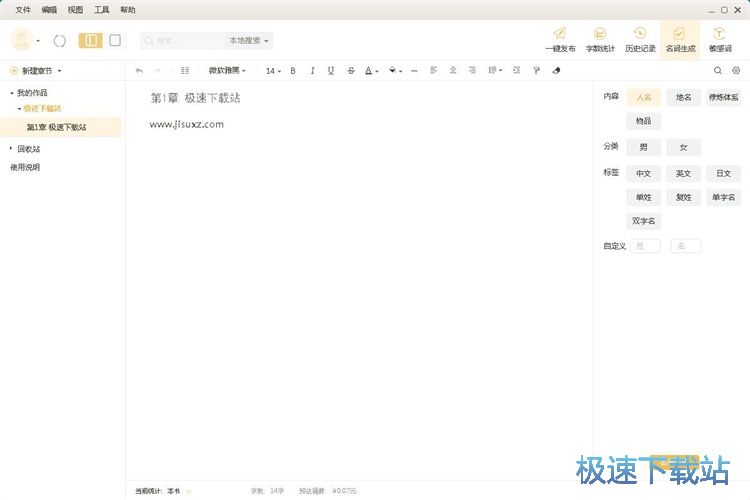Screen dimensions: 750x500
Task: Collapse the 我的作品 tree node
Action: coord(12,93)
